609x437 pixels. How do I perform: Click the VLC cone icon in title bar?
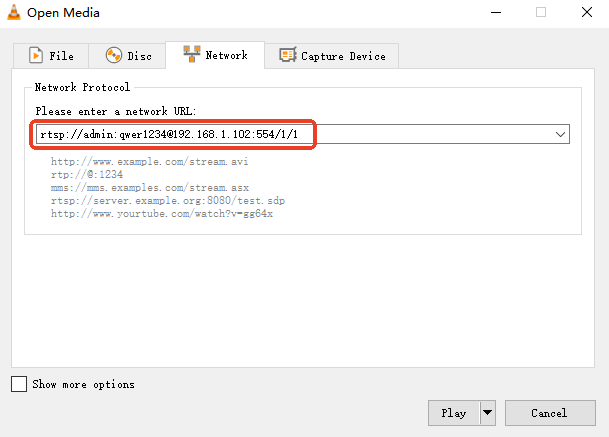tap(14, 12)
